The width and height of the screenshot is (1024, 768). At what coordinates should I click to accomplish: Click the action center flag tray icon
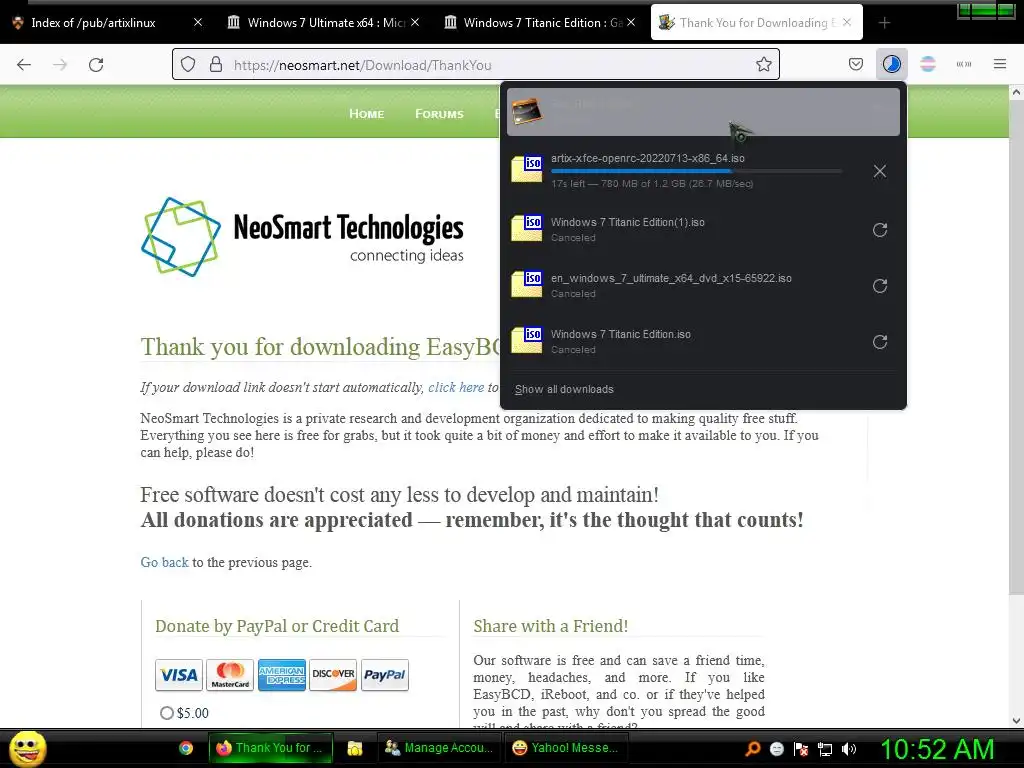pos(801,749)
